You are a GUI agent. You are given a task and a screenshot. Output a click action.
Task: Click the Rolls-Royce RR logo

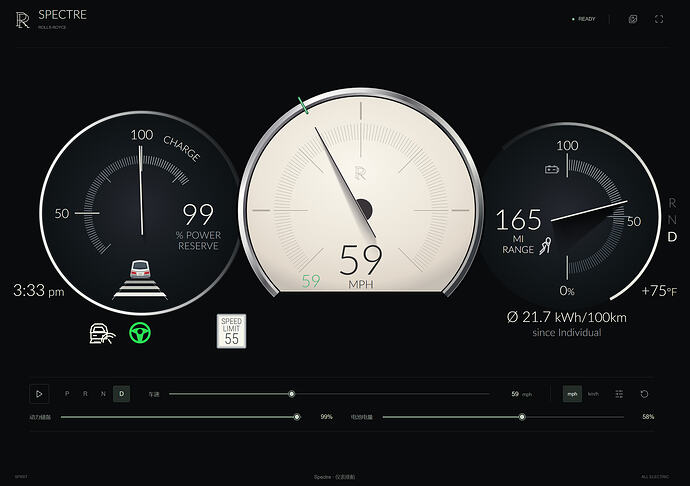22,20
